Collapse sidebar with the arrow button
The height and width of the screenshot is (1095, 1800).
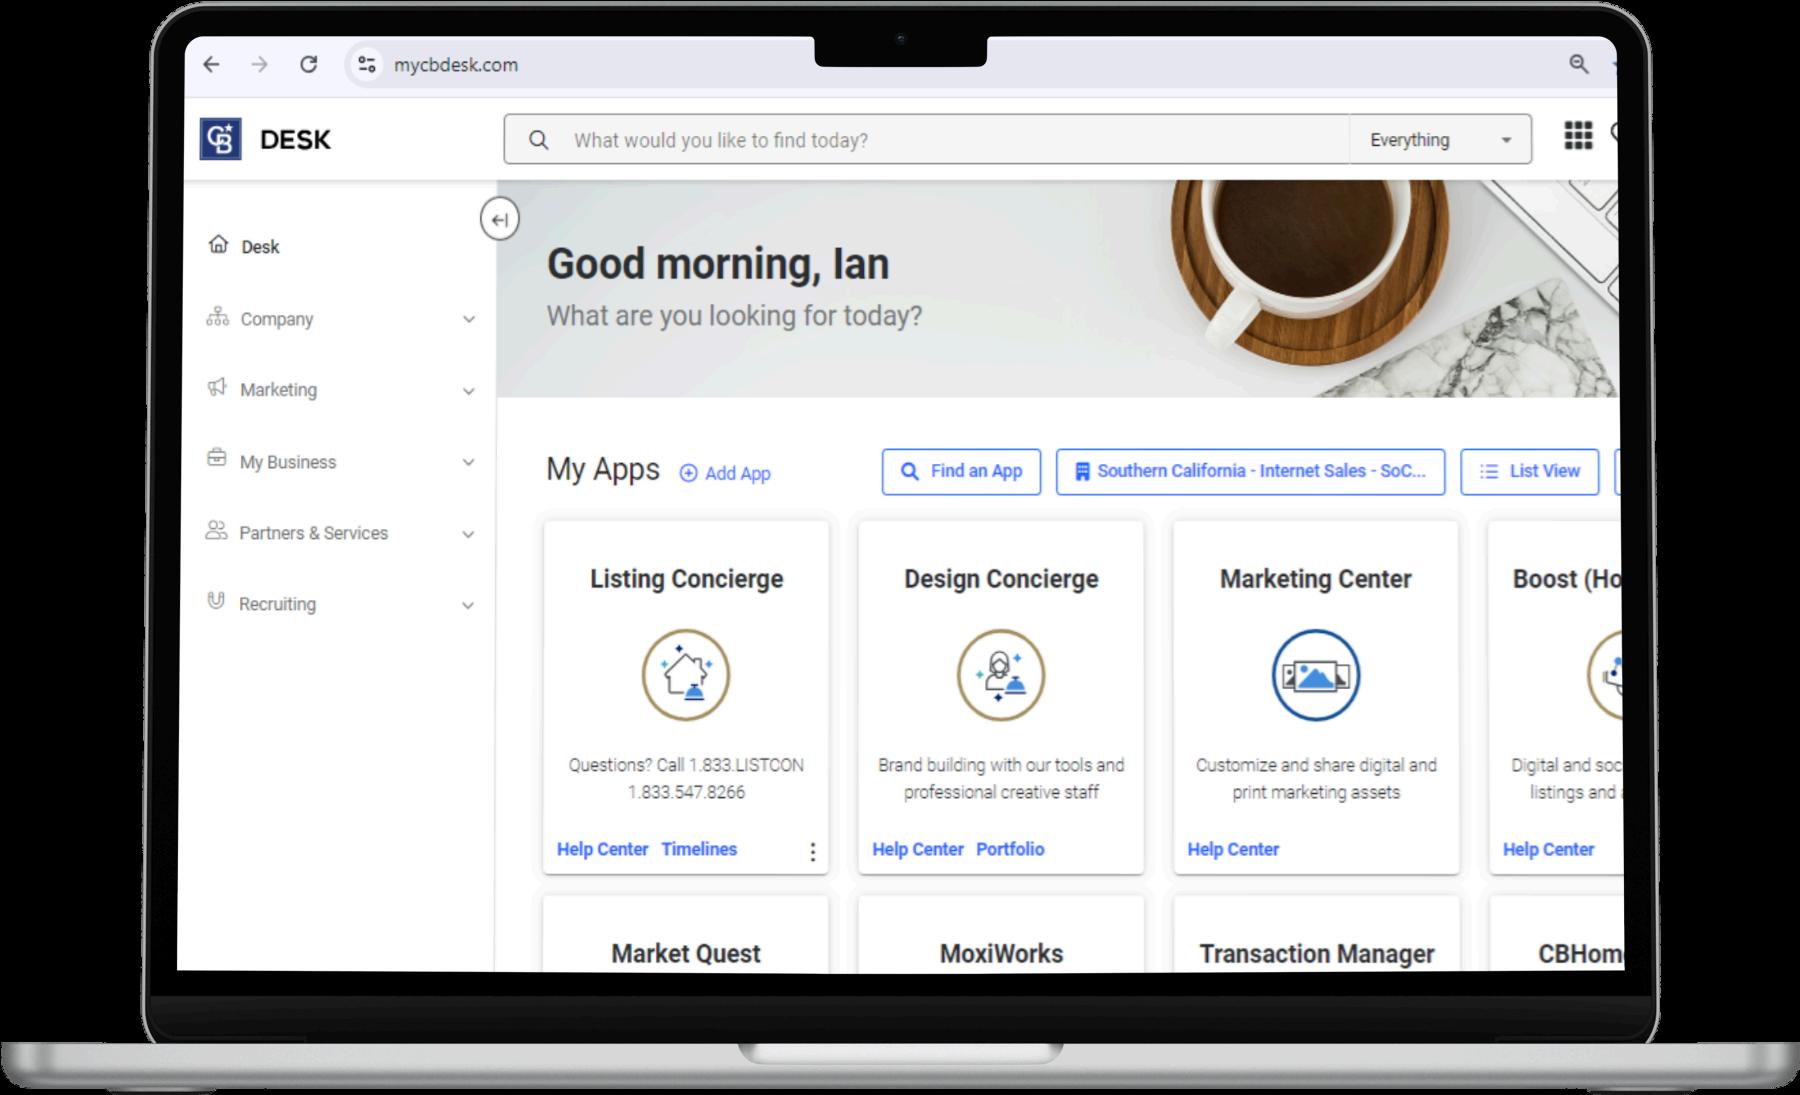click(x=499, y=219)
